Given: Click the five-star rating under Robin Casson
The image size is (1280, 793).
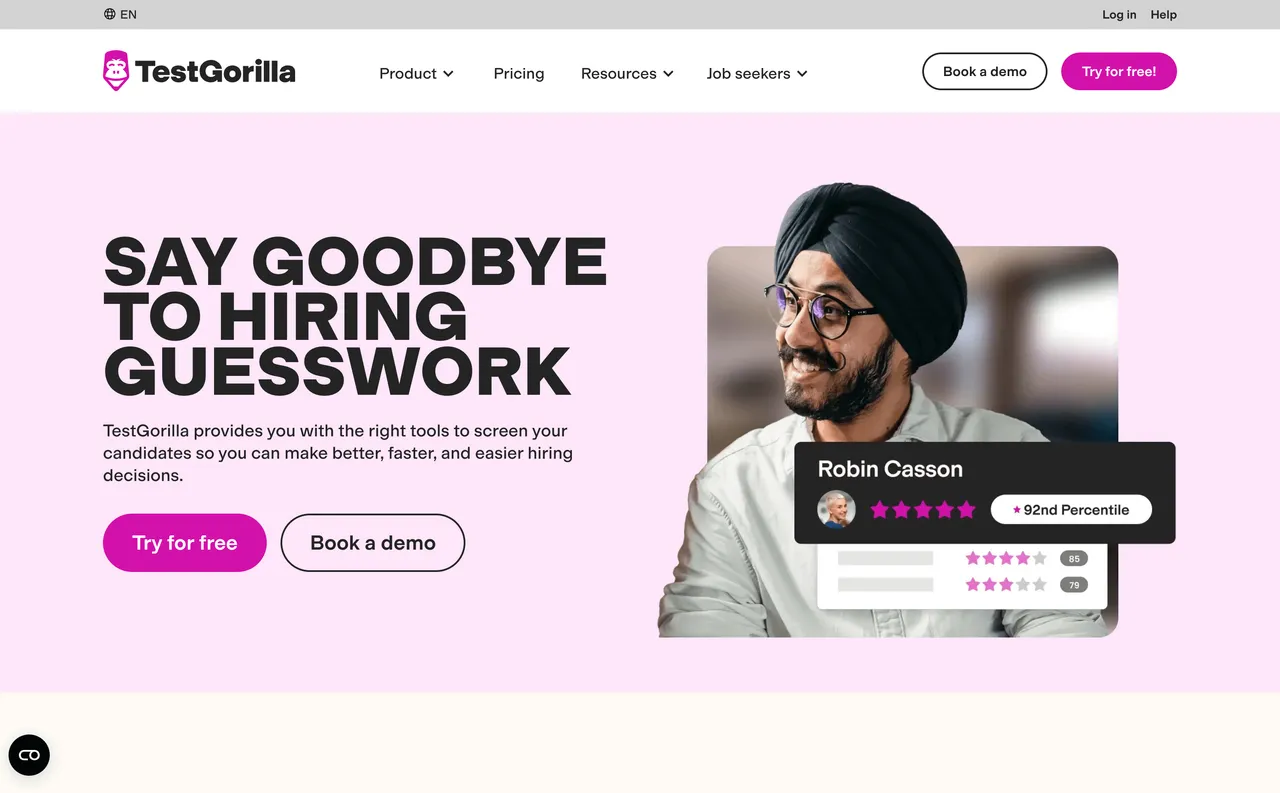Looking at the screenshot, I should point(922,510).
